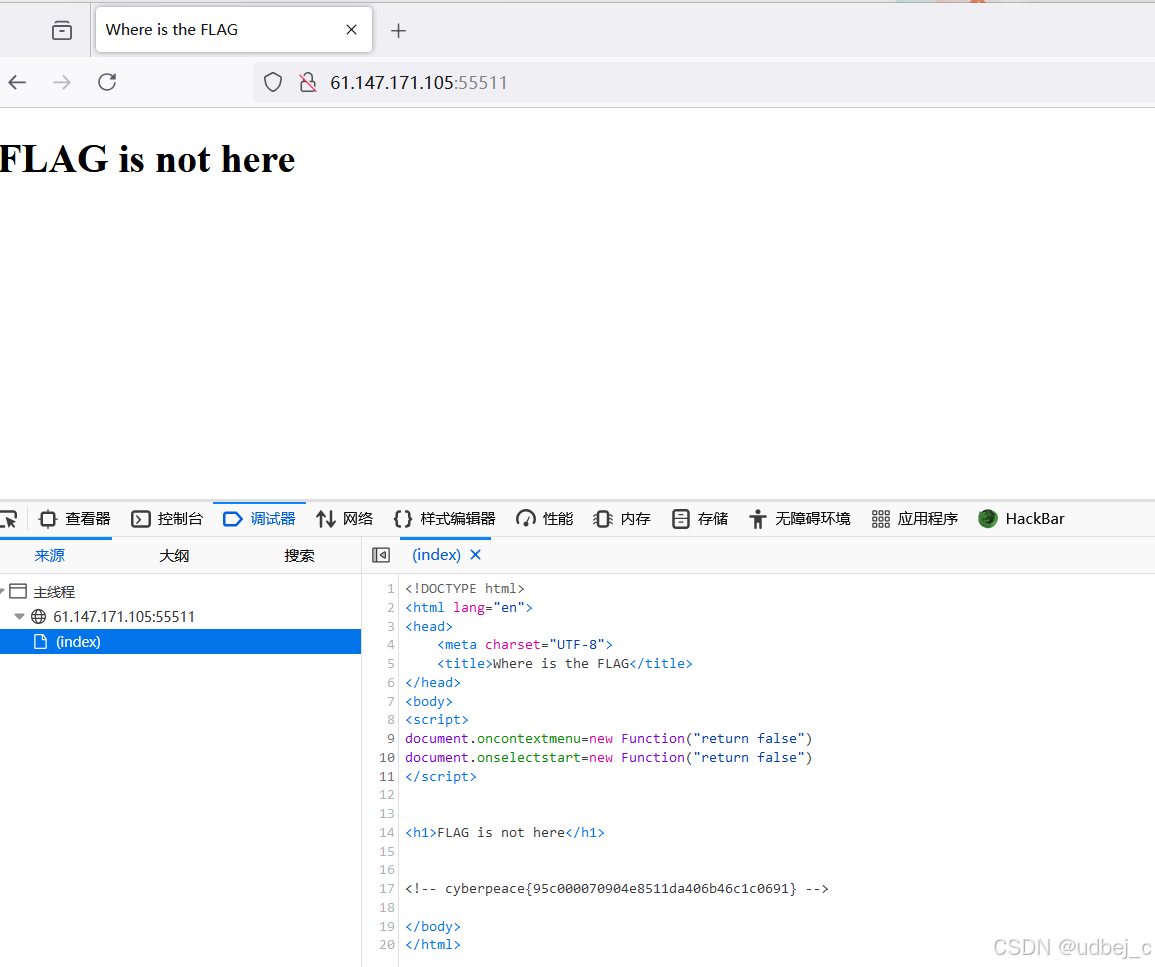Select the 调试器 (Debugger) panel
This screenshot has width=1155, height=967.
(x=259, y=518)
